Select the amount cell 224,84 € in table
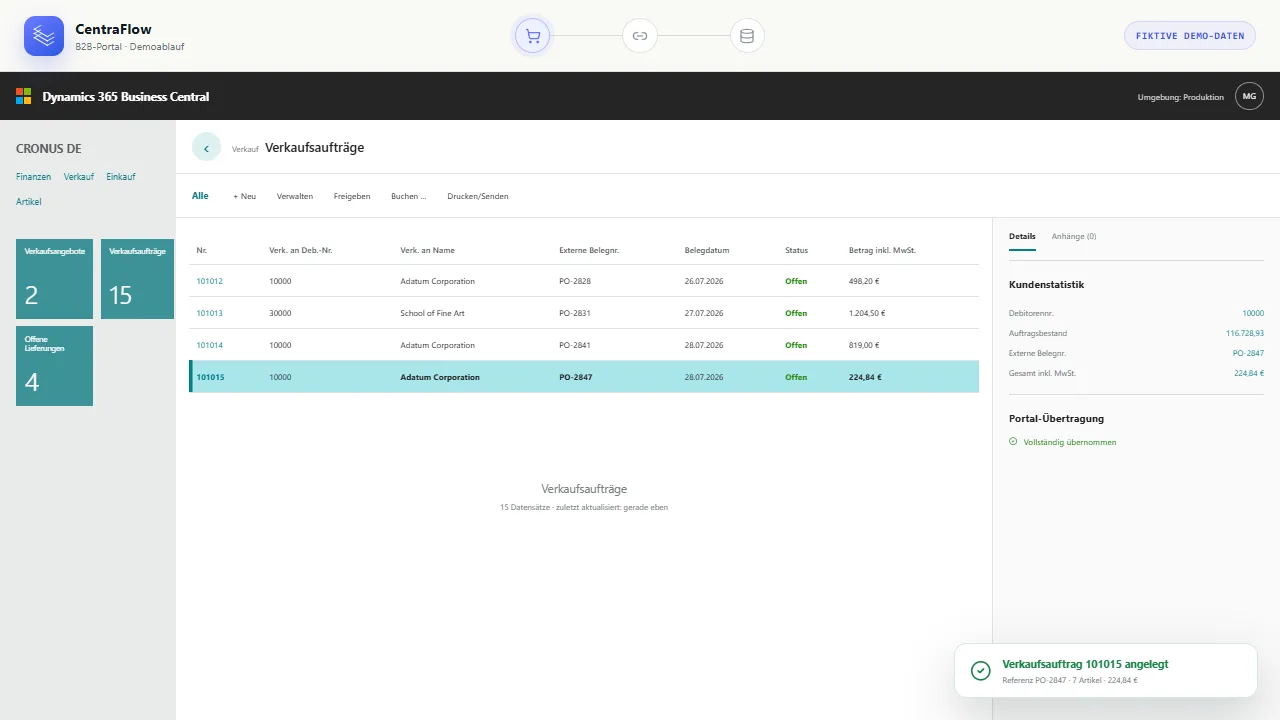Viewport: 1280px width, 720px height. click(865, 377)
